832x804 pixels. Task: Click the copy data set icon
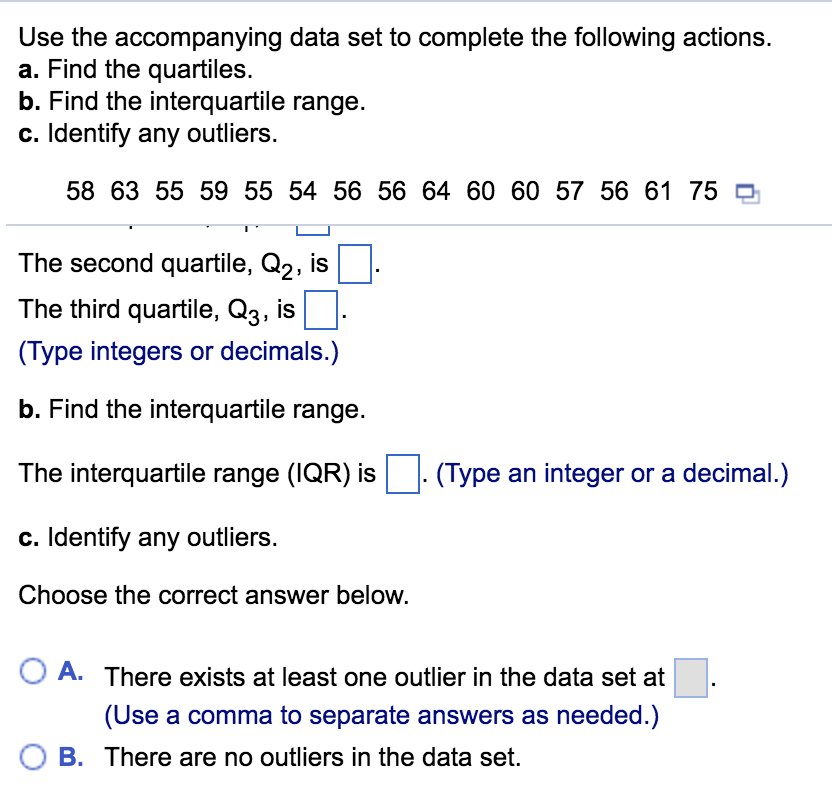(746, 193)
